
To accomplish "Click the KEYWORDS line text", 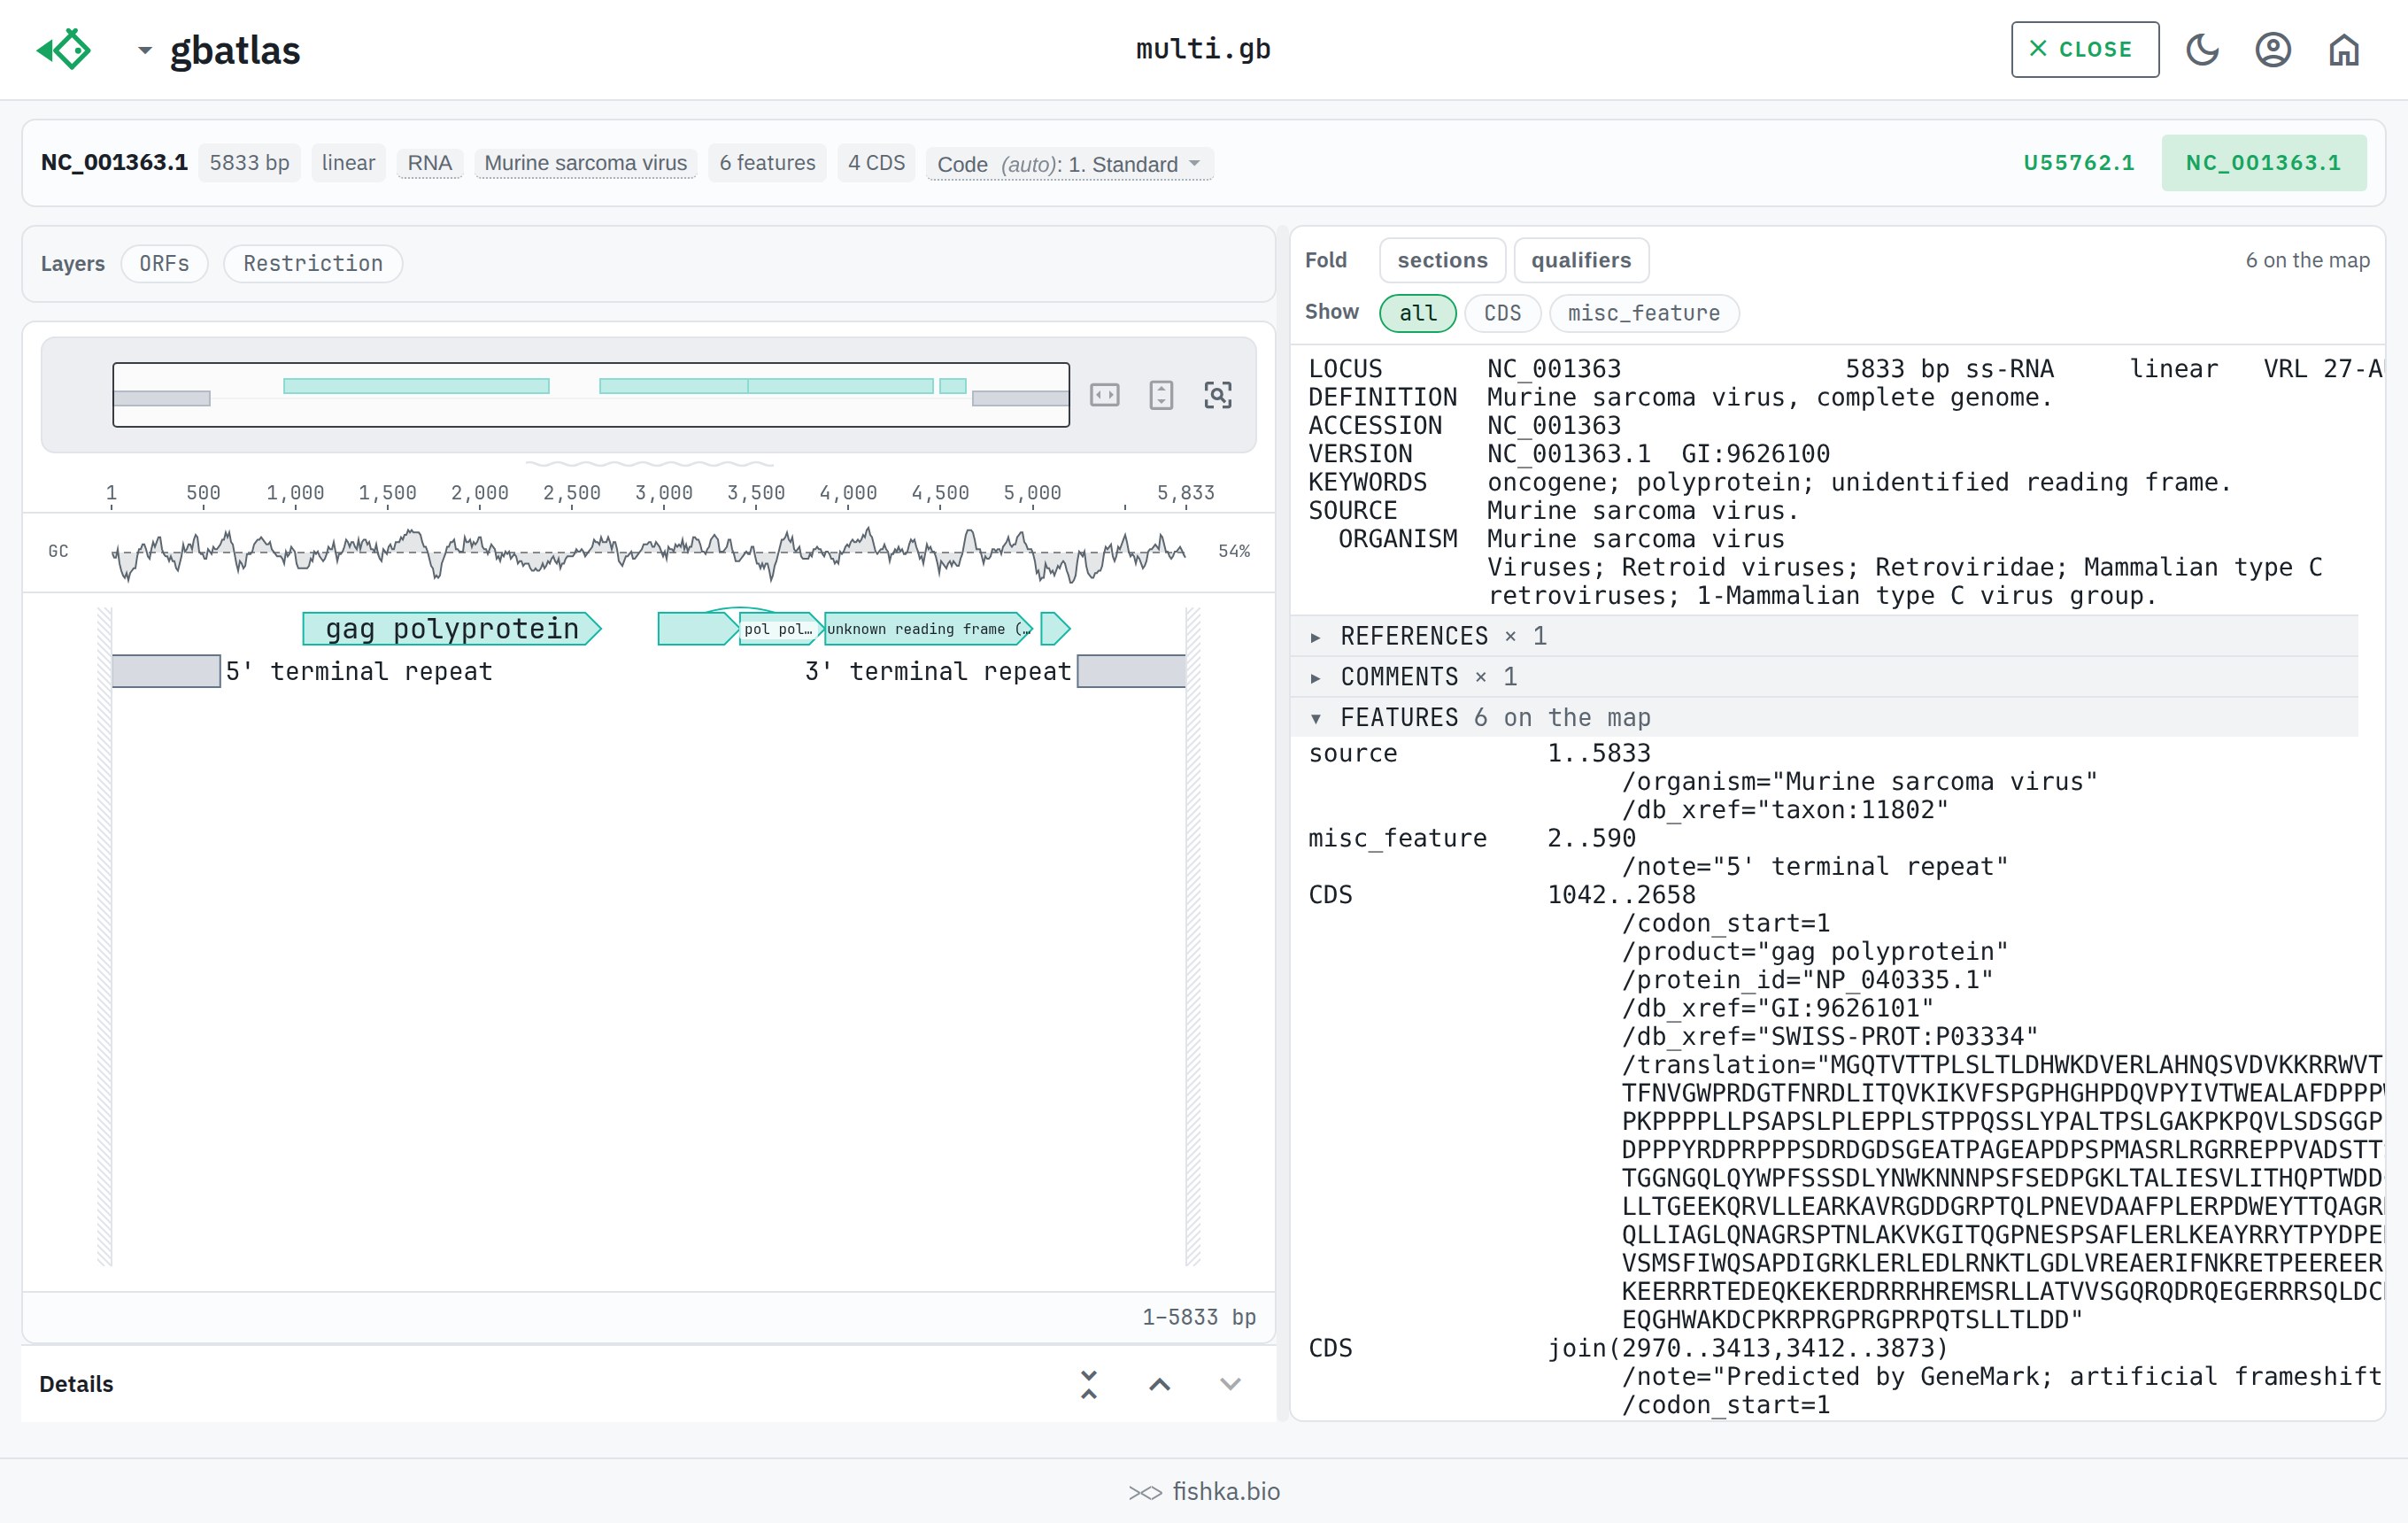I will [x=1770, y=482].
